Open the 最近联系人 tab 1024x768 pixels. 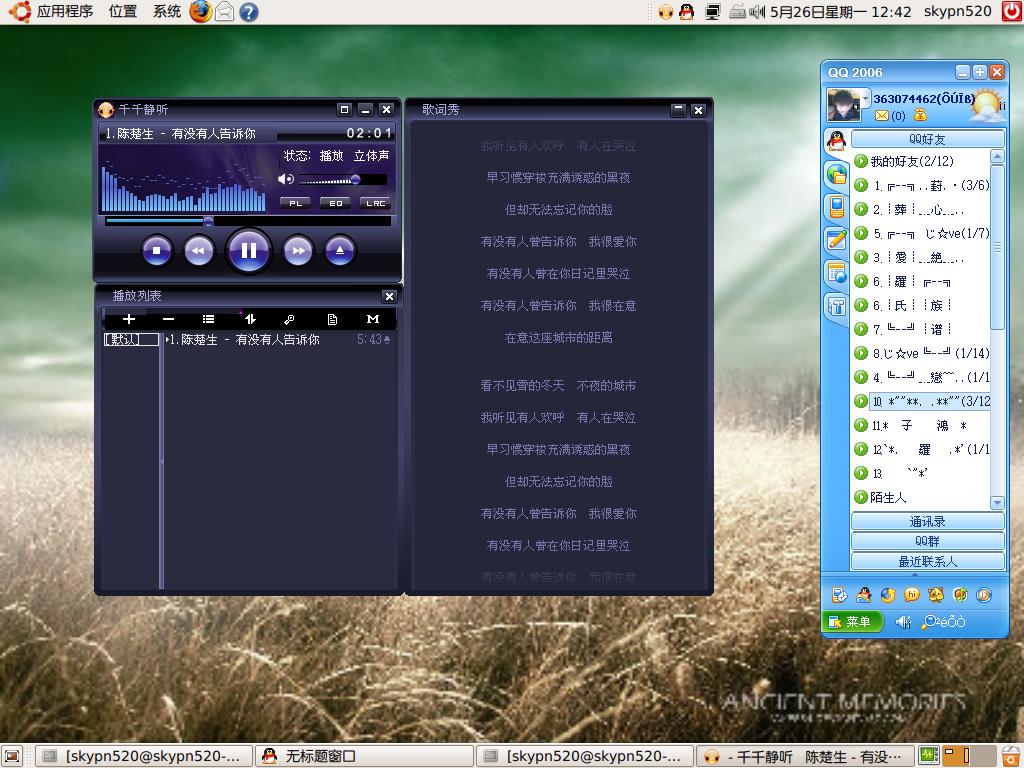click(927, 561)
